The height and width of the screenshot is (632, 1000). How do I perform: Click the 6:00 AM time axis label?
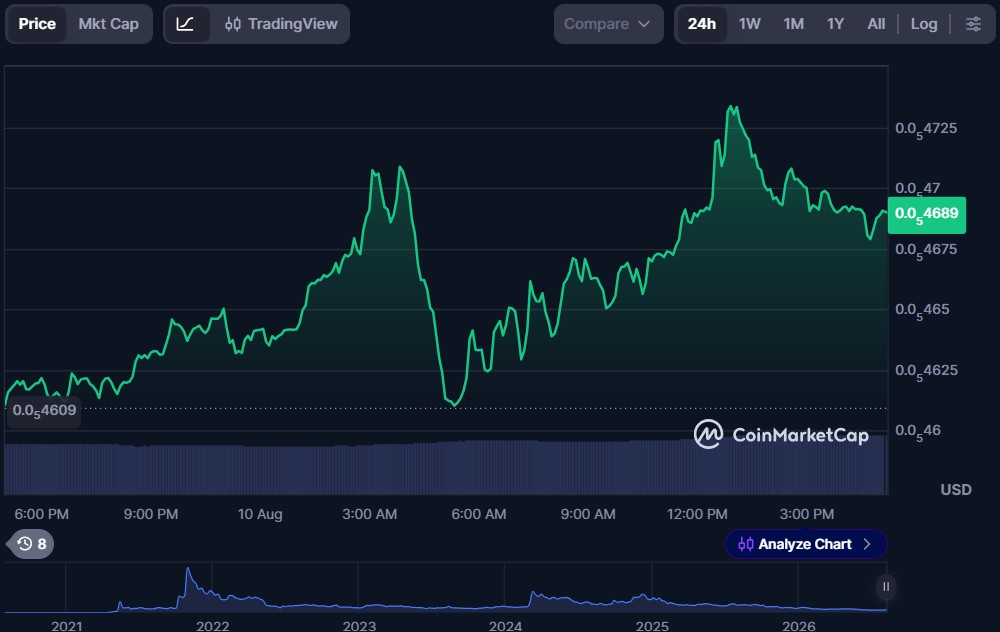[479, 514]
